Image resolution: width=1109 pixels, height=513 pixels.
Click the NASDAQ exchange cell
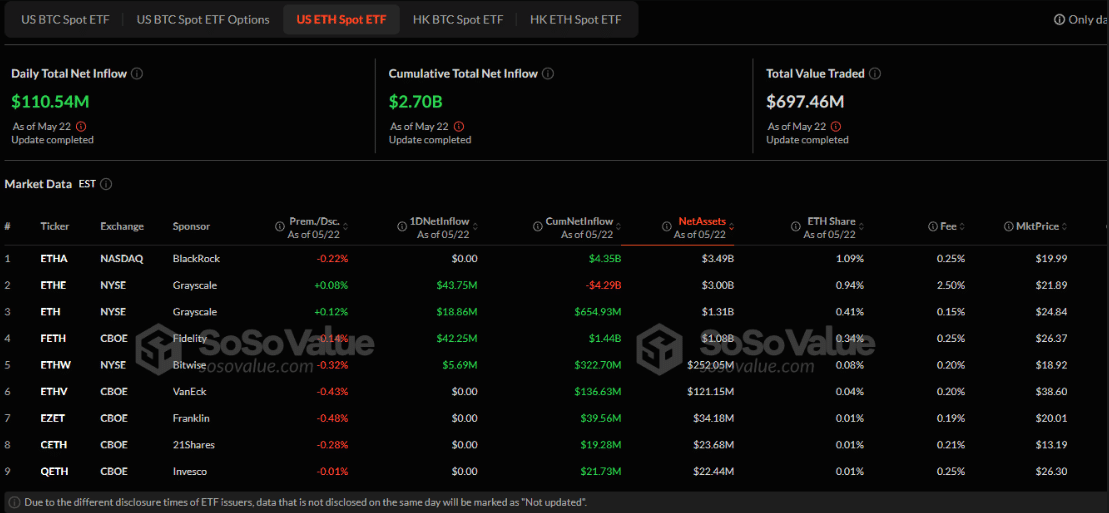coord(122,259)
